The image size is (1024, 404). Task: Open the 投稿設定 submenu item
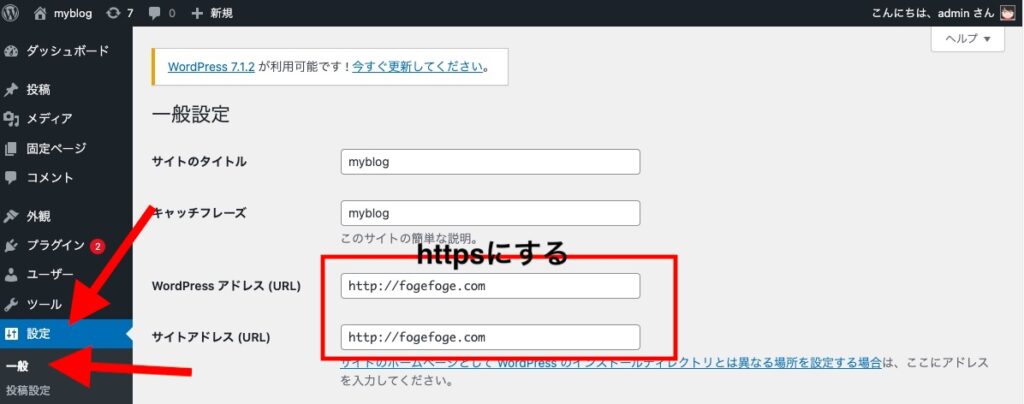click(27, 391)
